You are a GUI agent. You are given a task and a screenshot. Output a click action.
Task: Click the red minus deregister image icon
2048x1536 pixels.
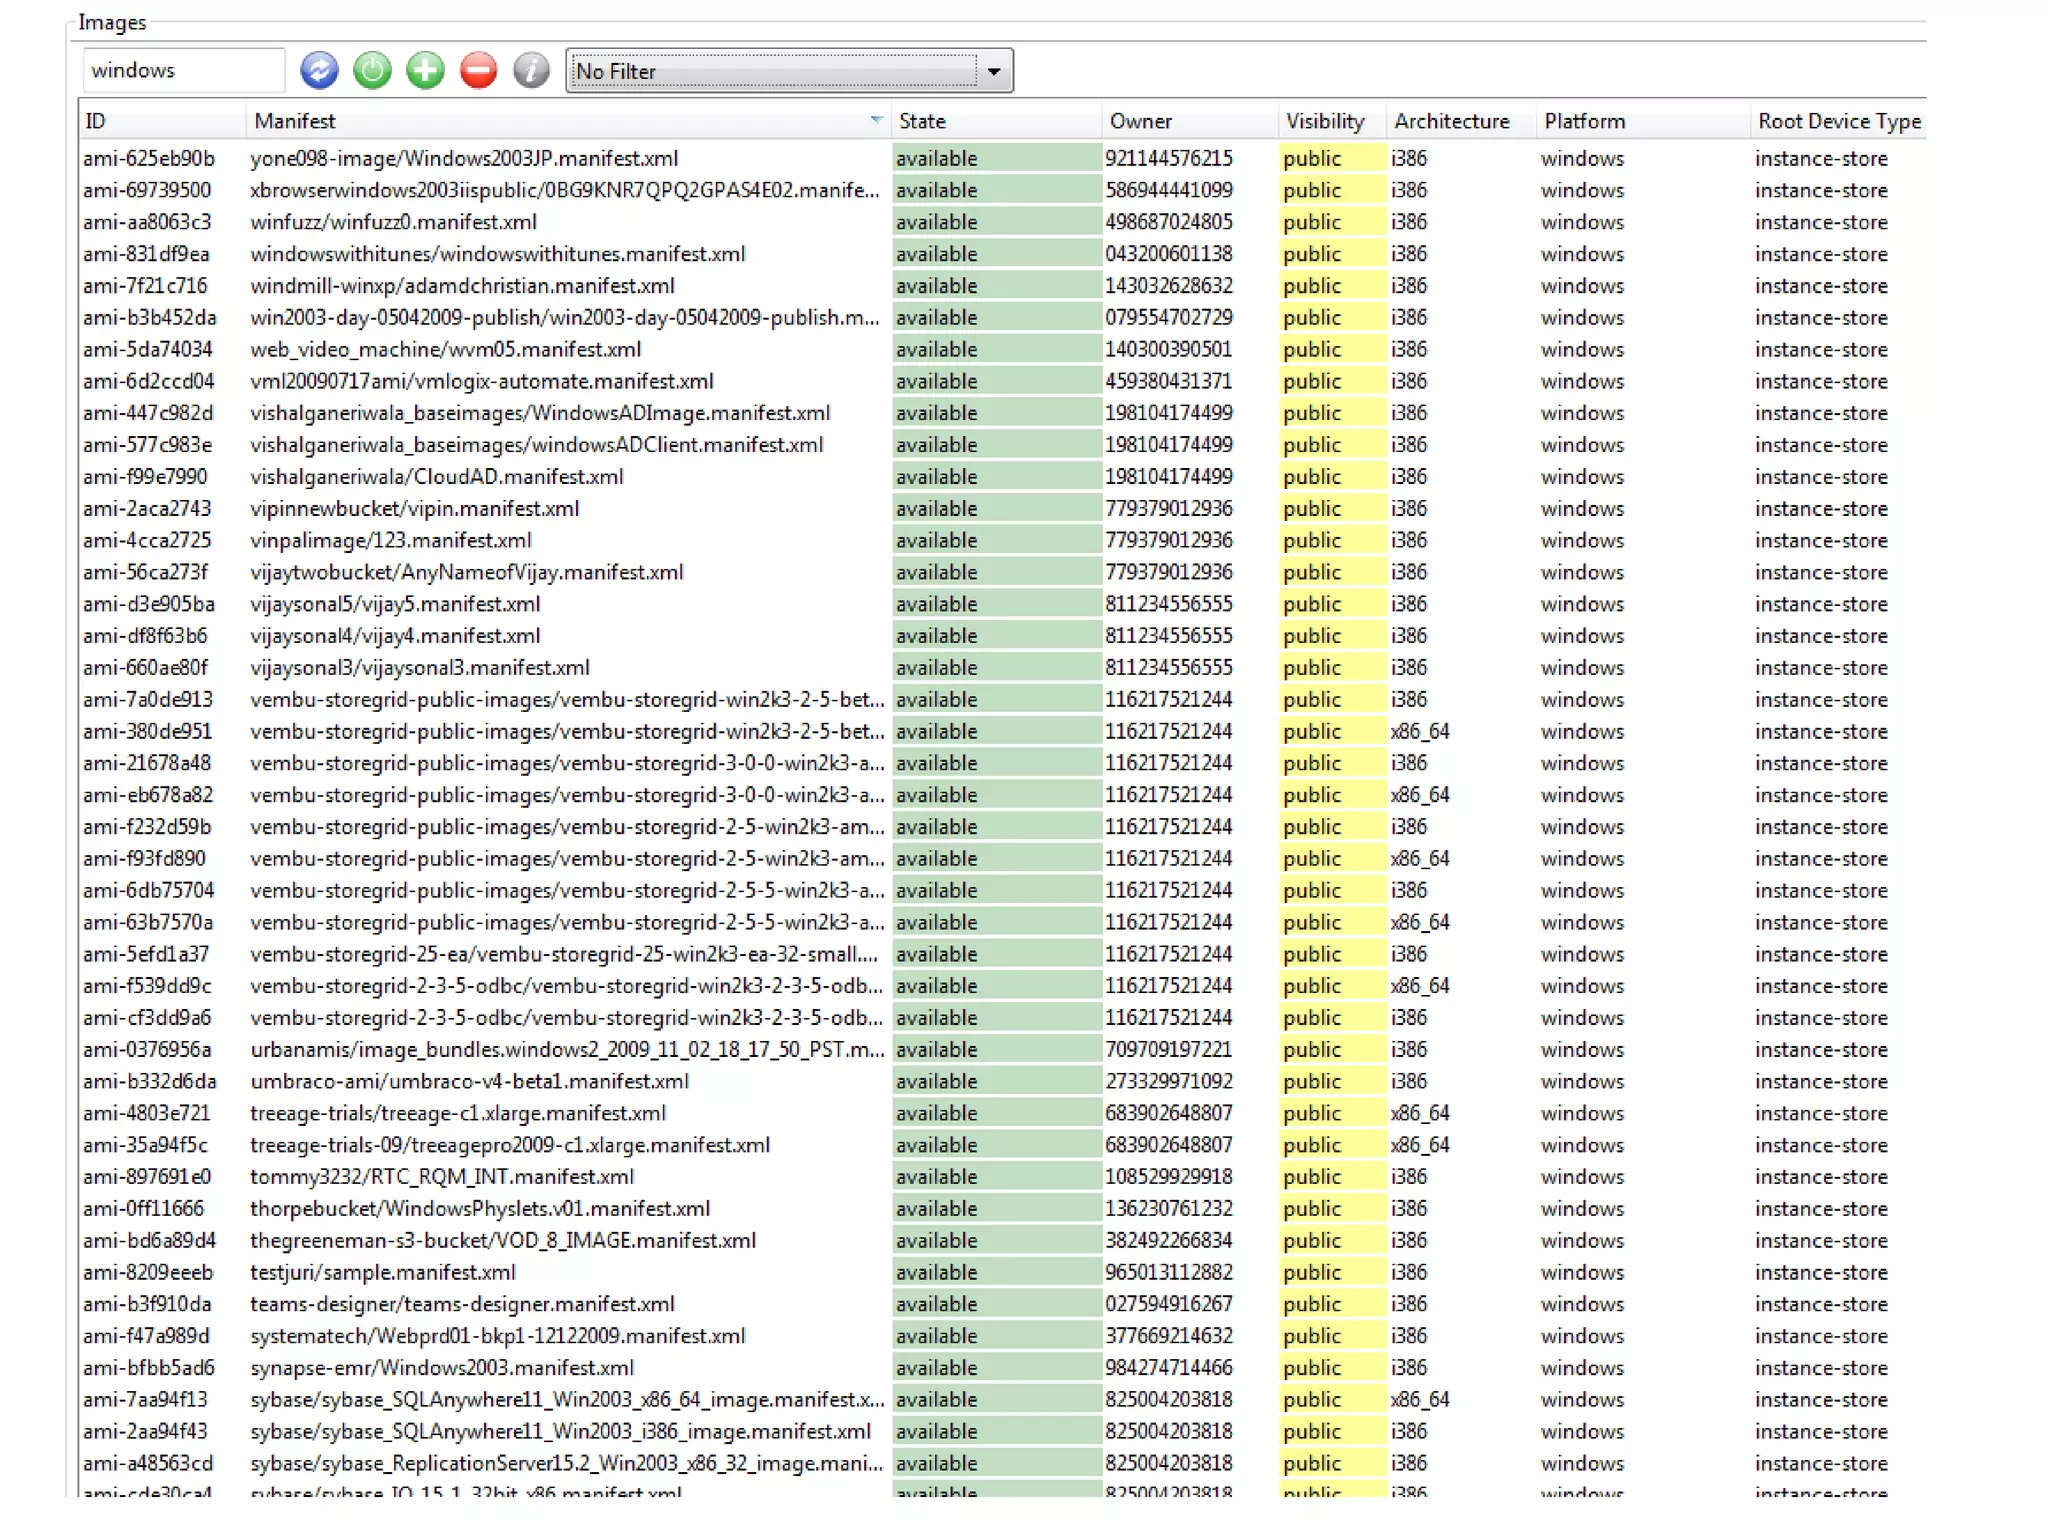(478, 71)
